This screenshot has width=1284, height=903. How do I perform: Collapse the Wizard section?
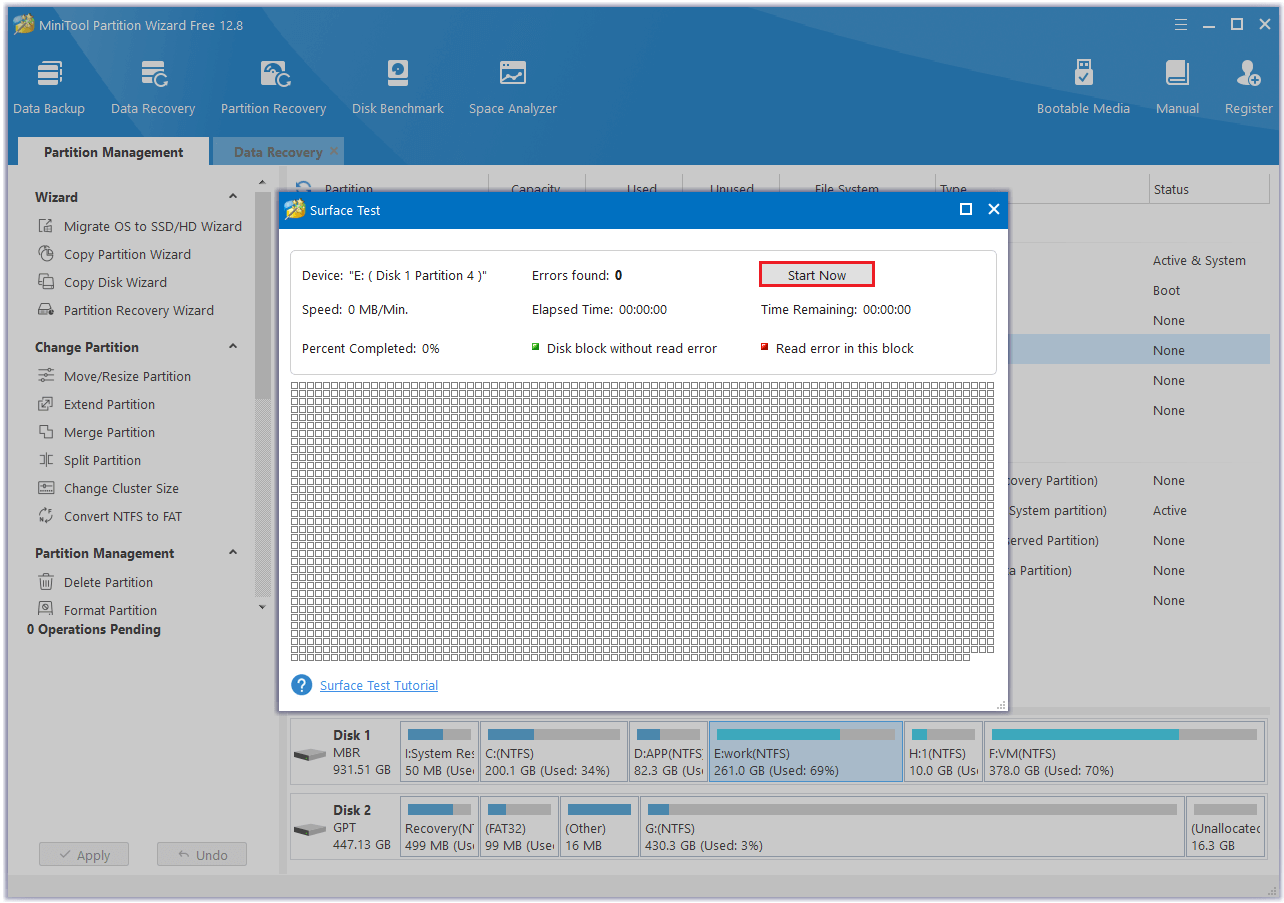[233, 197]
